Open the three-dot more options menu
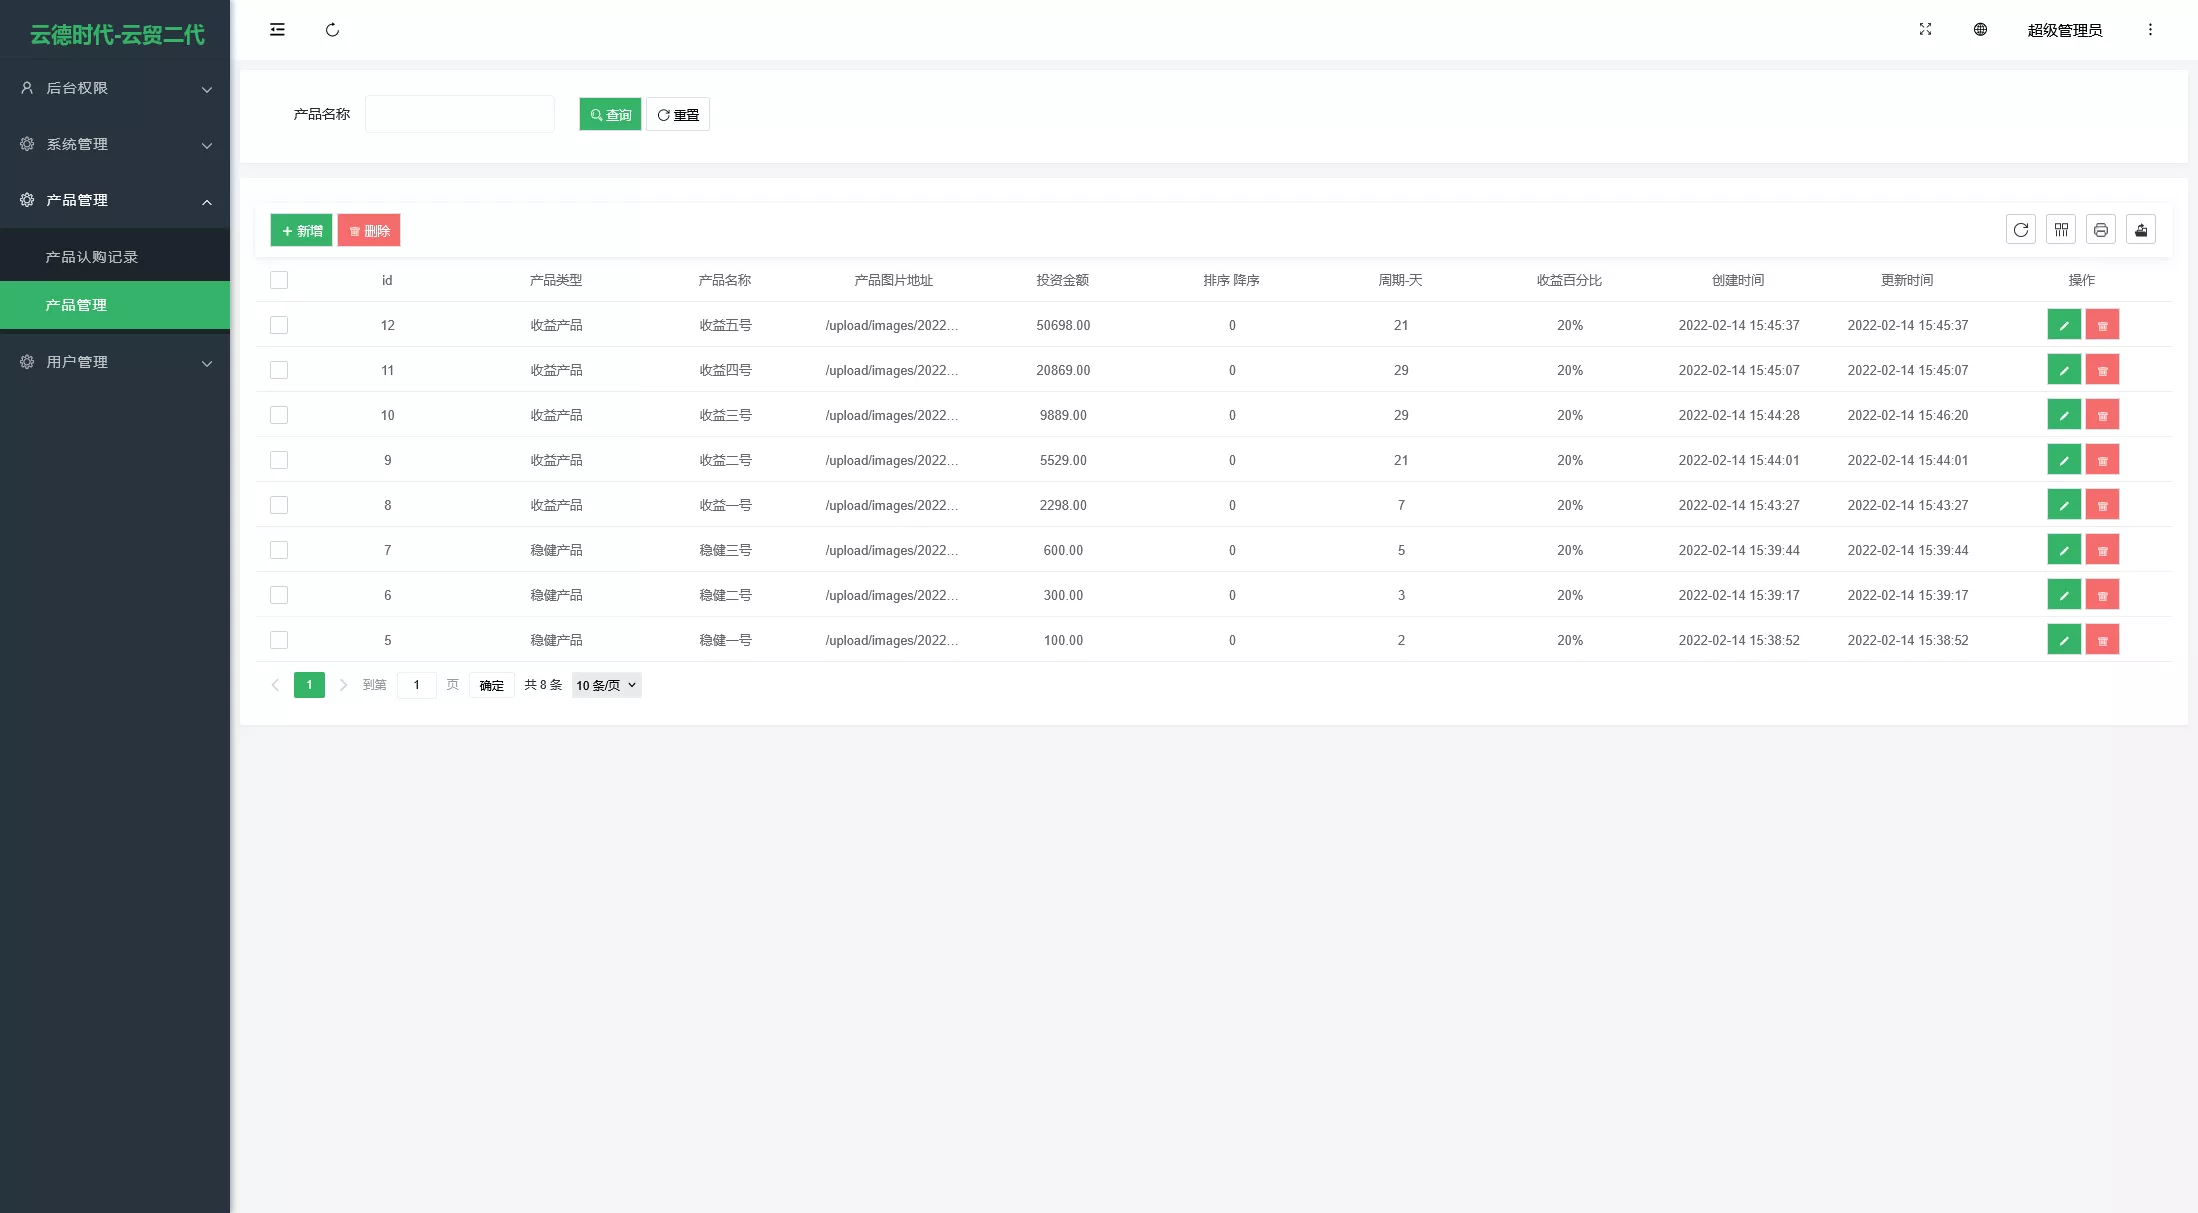2198x1213 pixels. click(2150, 30)
